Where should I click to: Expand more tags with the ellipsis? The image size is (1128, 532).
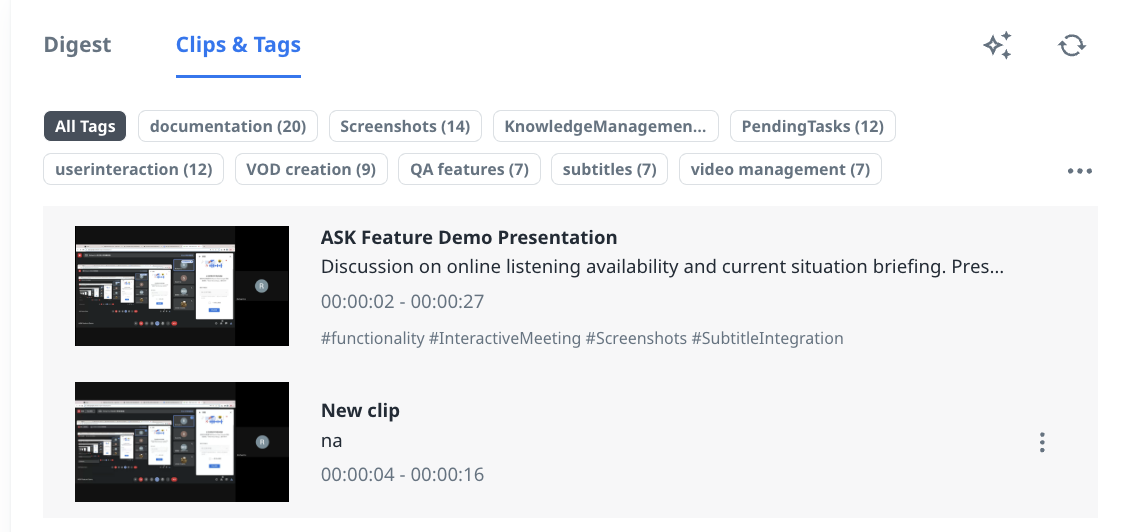pyautogui.click(x=1079, y=171)
